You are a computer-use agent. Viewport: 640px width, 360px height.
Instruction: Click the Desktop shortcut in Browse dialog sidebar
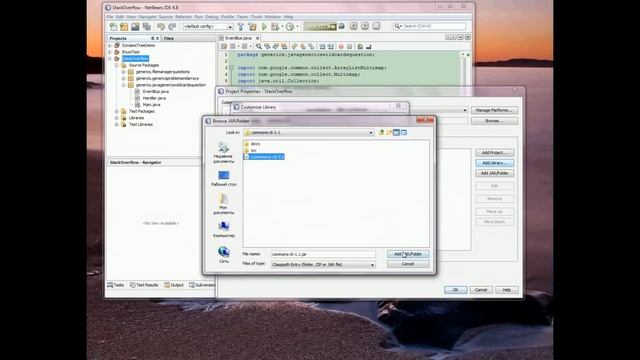coord(223,179)
